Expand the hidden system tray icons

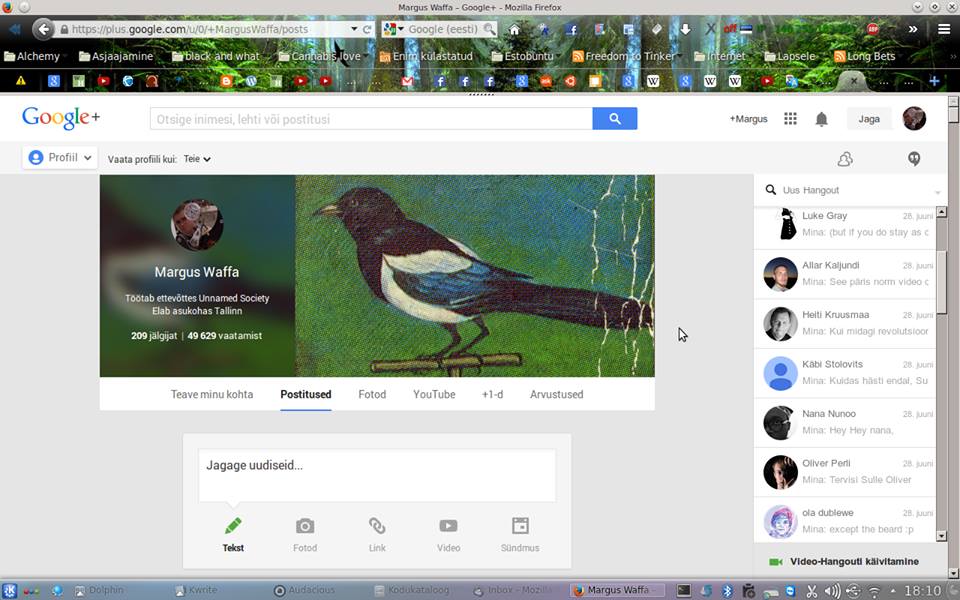(x=893, y=591)
